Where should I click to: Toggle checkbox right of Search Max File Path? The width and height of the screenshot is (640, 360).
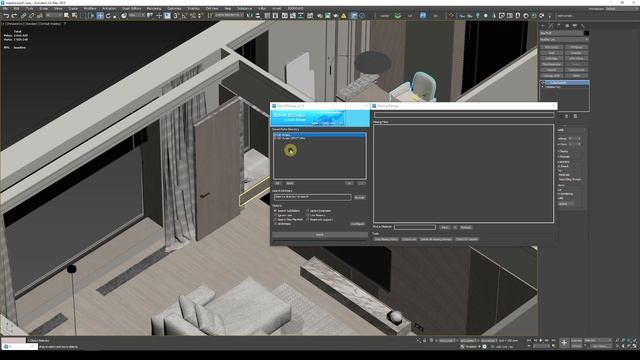point(308,220)
